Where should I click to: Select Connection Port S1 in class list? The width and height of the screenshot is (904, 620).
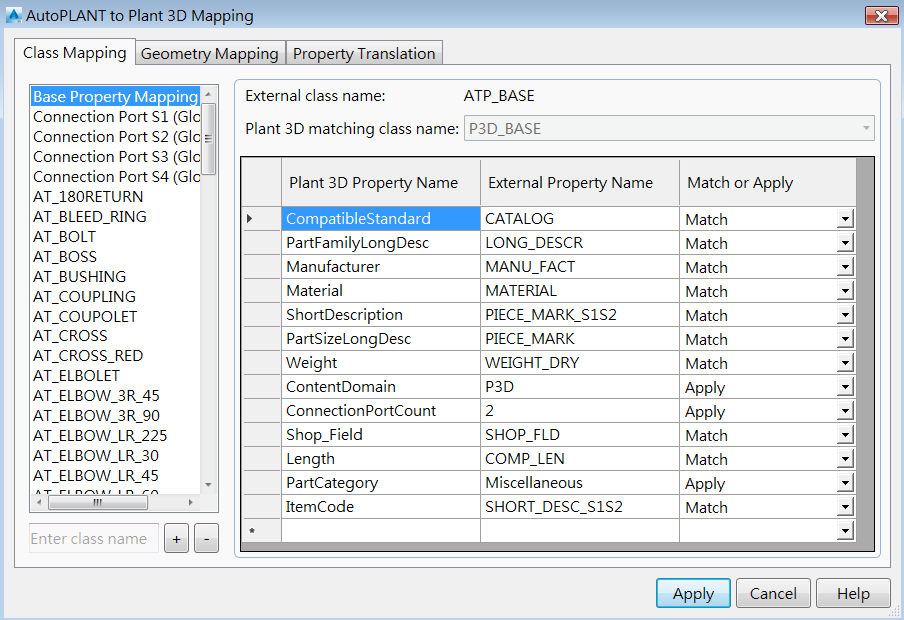click(x=115, y=117)
